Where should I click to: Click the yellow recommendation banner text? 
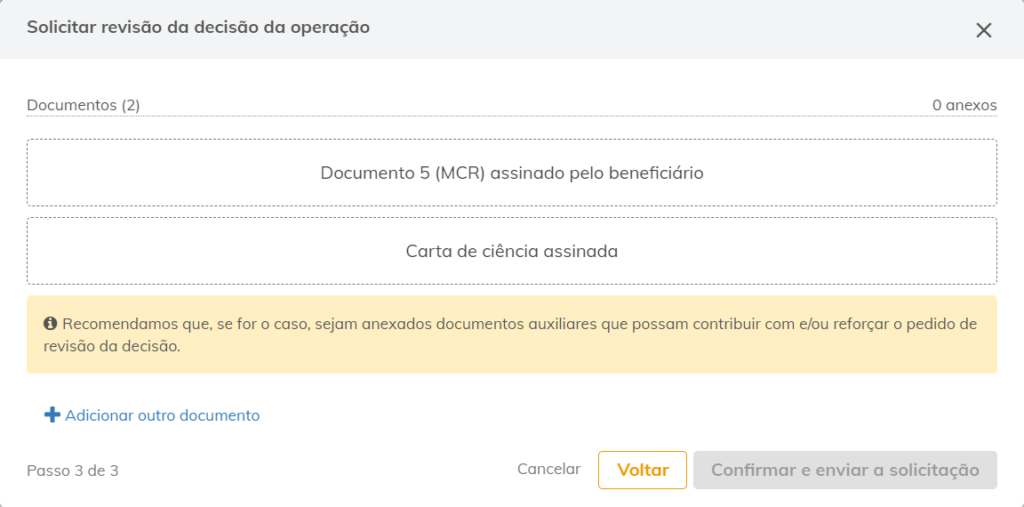pos(512,335)
